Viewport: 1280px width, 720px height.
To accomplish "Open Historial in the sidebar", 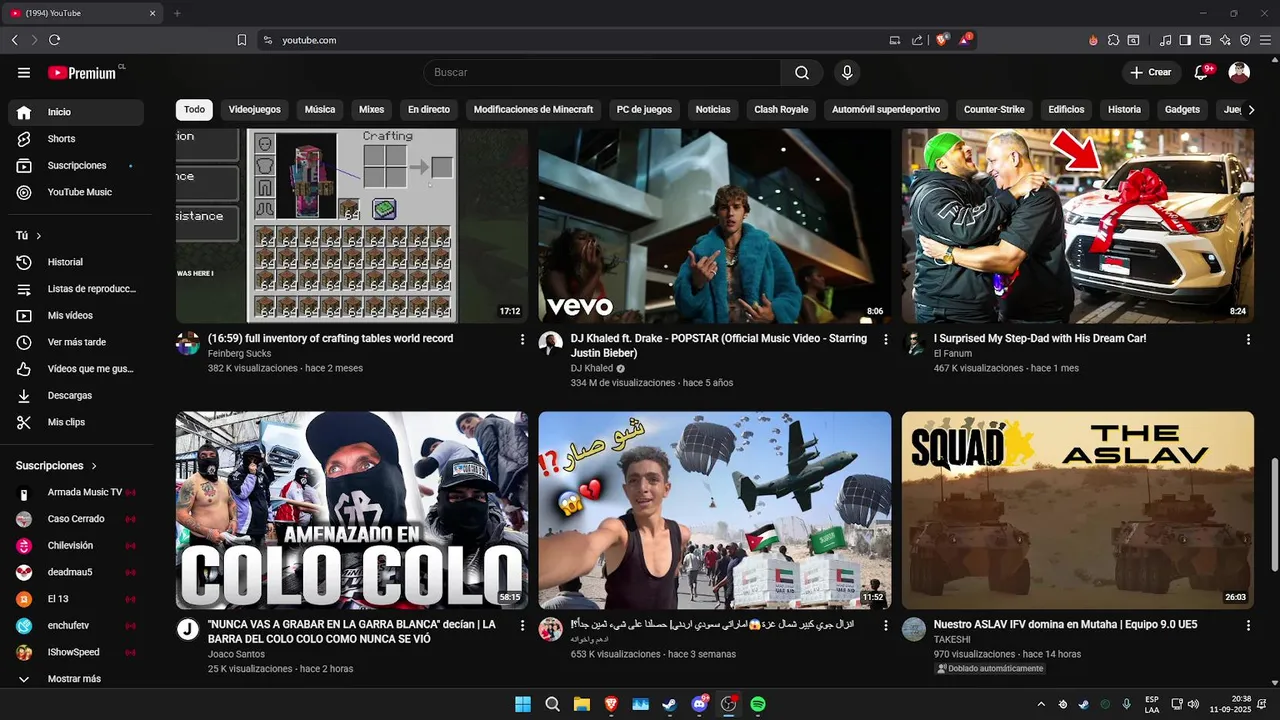I will click(x=76, y=262).
